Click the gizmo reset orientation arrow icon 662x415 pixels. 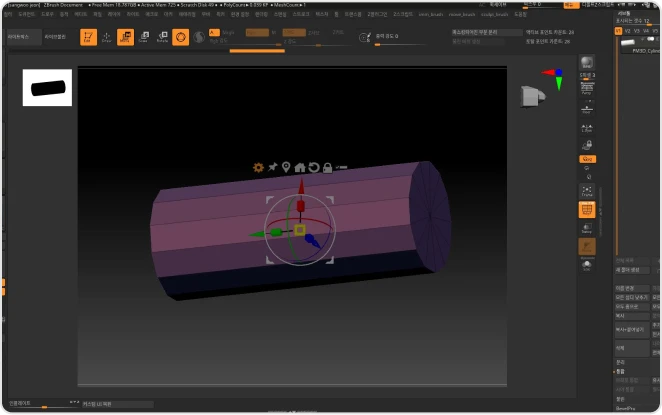click(x=314, y=167)
